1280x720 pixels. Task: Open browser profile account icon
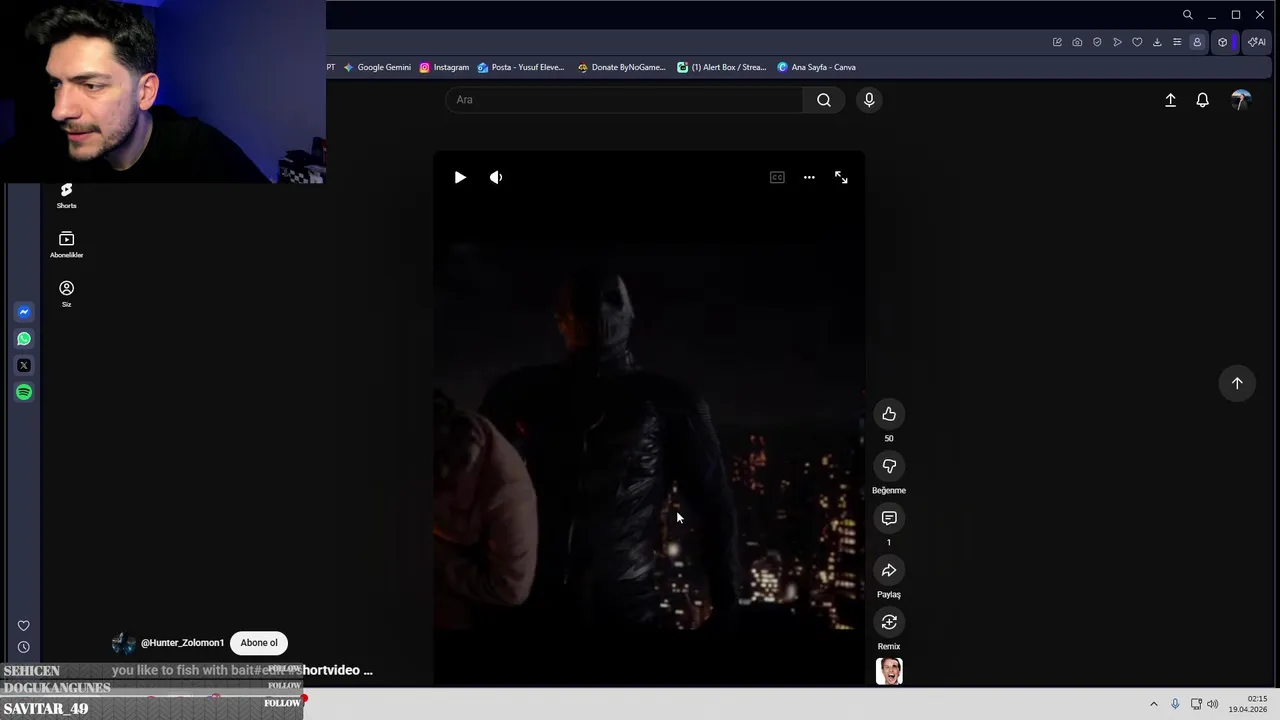tap(1197, 42)
